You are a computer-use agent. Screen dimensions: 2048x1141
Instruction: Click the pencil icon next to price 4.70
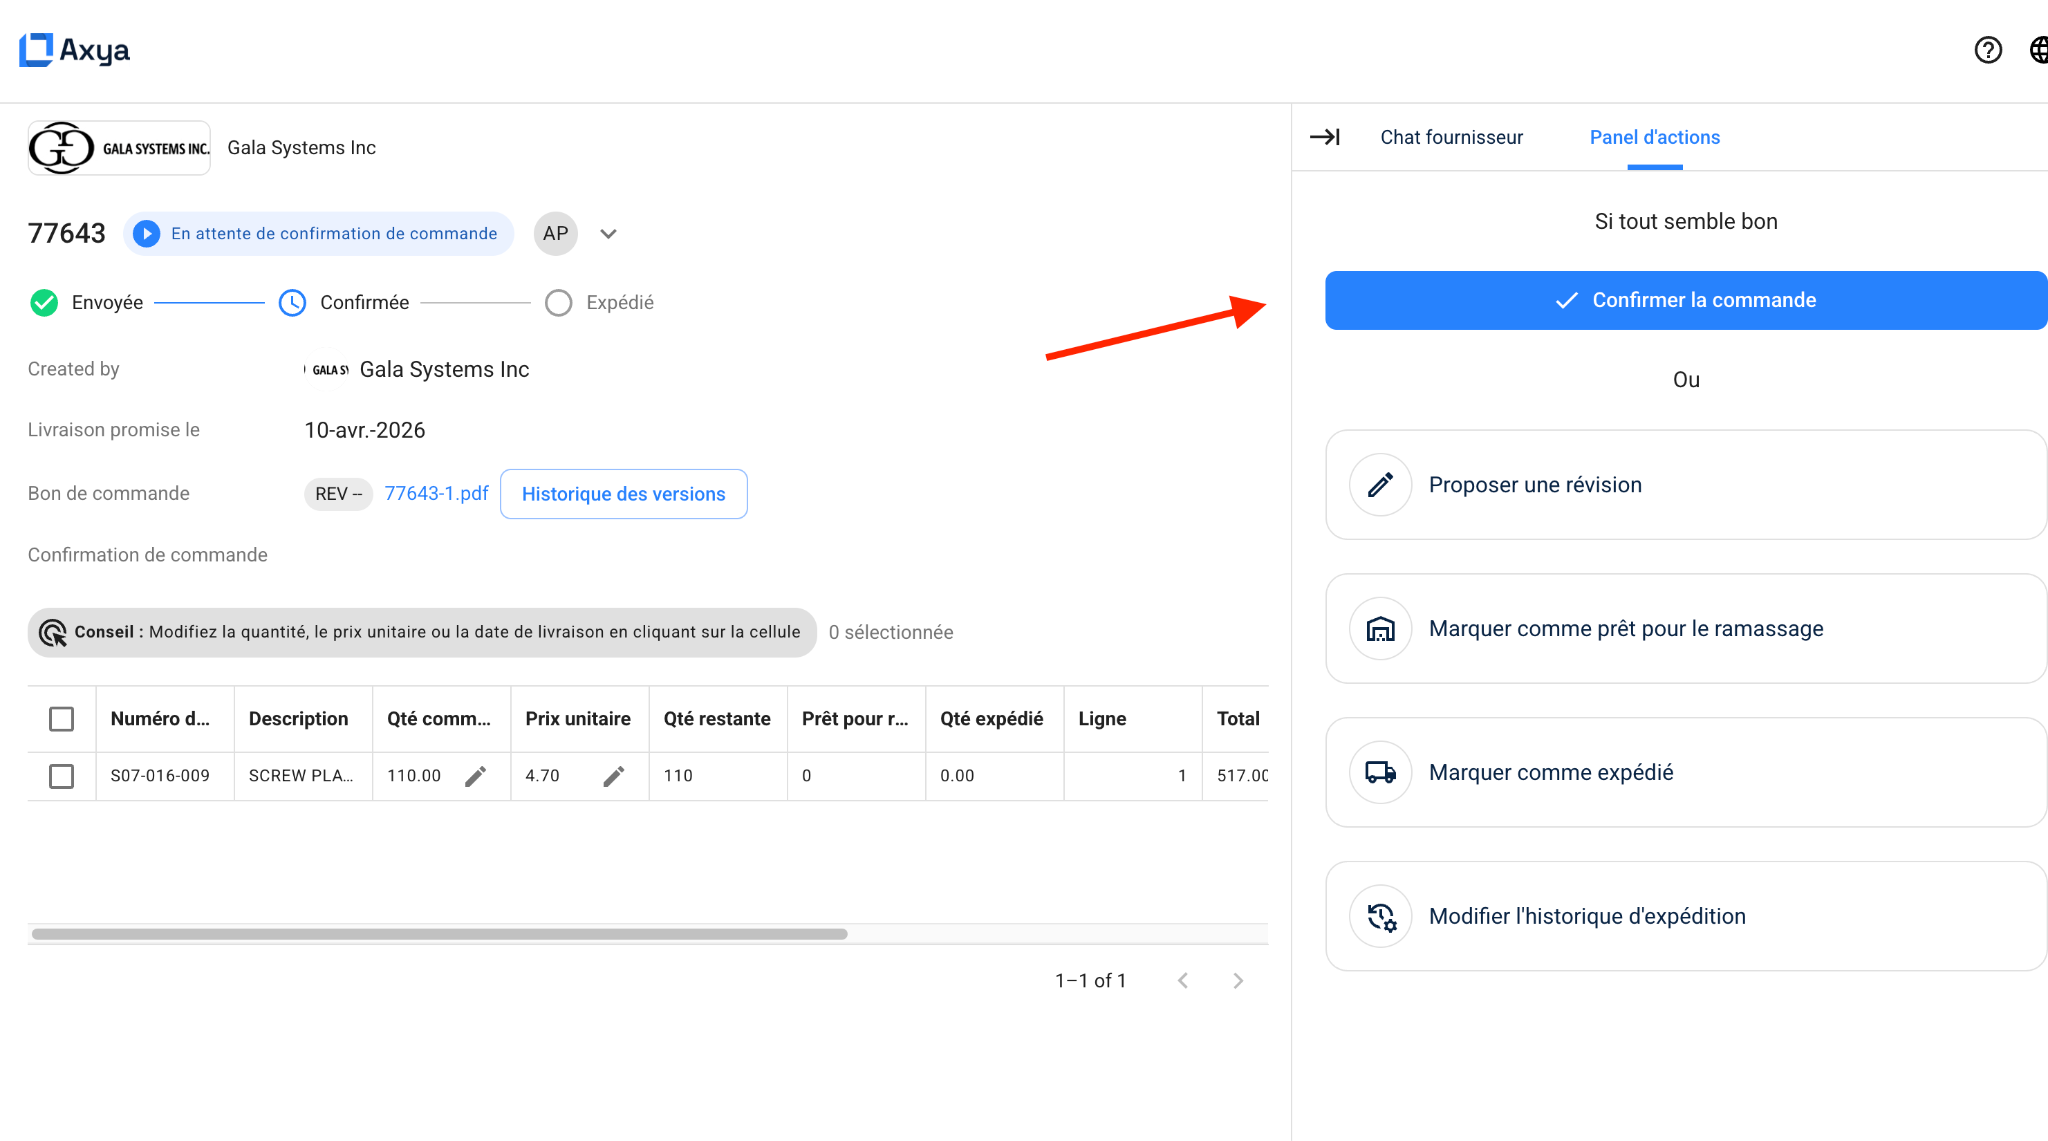point(615,776)
